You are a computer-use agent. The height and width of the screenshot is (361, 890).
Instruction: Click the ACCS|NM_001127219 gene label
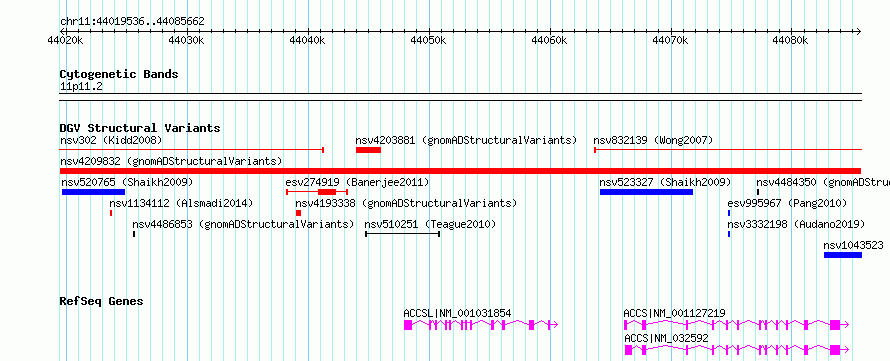point(674,313)
